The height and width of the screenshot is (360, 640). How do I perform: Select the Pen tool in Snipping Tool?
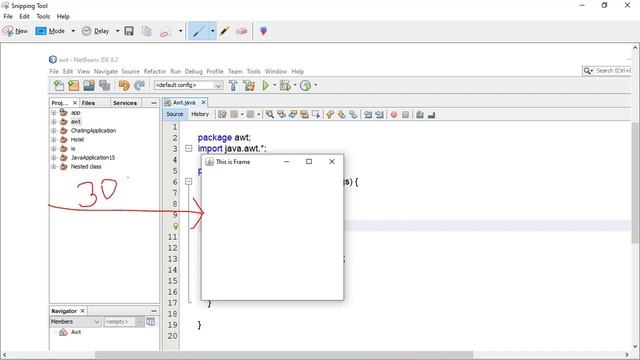click(199, 31)
